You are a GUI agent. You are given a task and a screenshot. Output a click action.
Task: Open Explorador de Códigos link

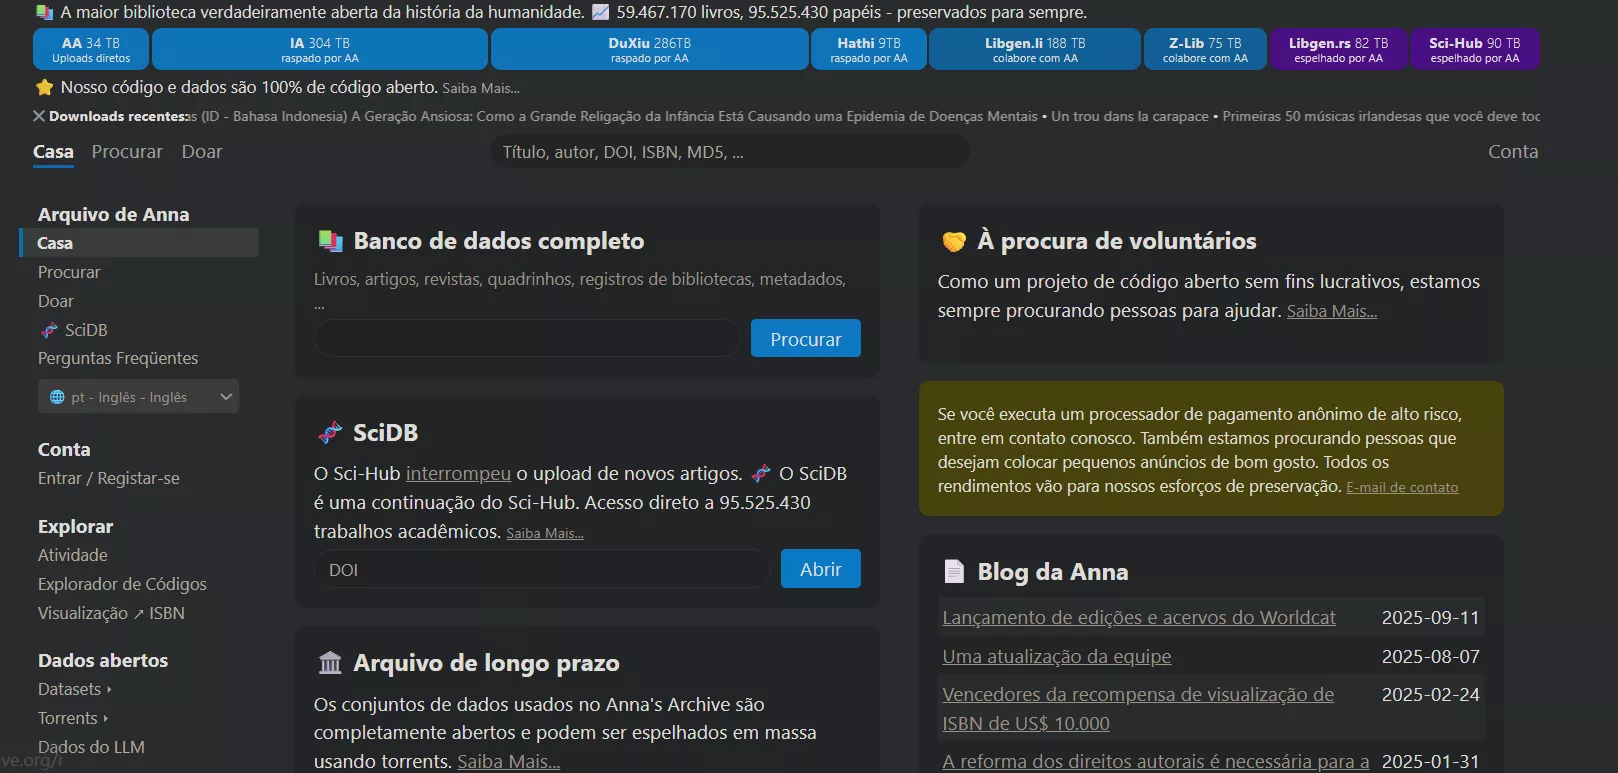pos(122,584)
